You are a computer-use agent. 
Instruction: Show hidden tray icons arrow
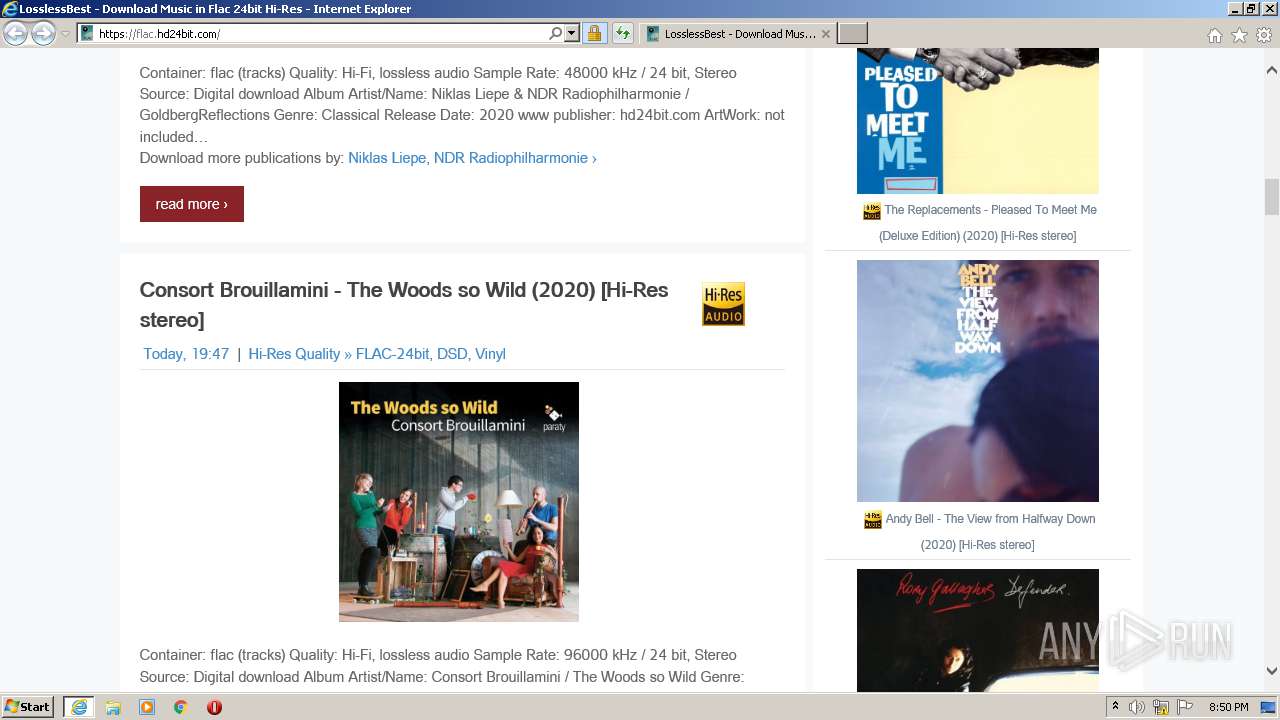tap(1115, 707)
